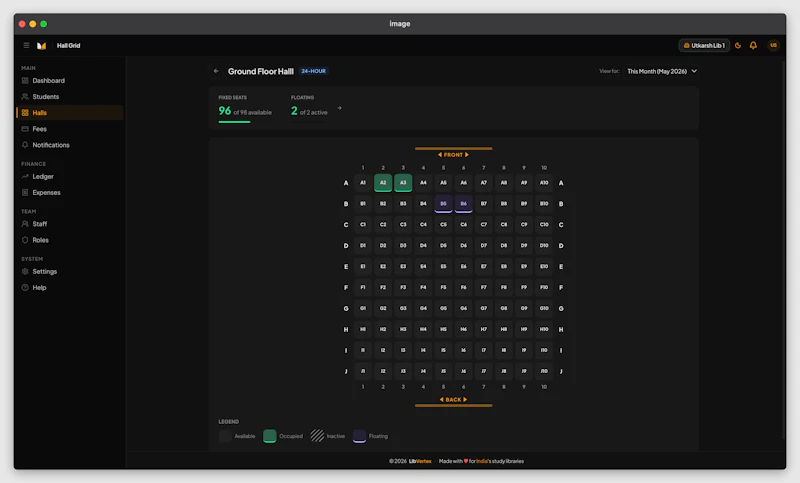Select seat G3

click(x=403, y=308)
